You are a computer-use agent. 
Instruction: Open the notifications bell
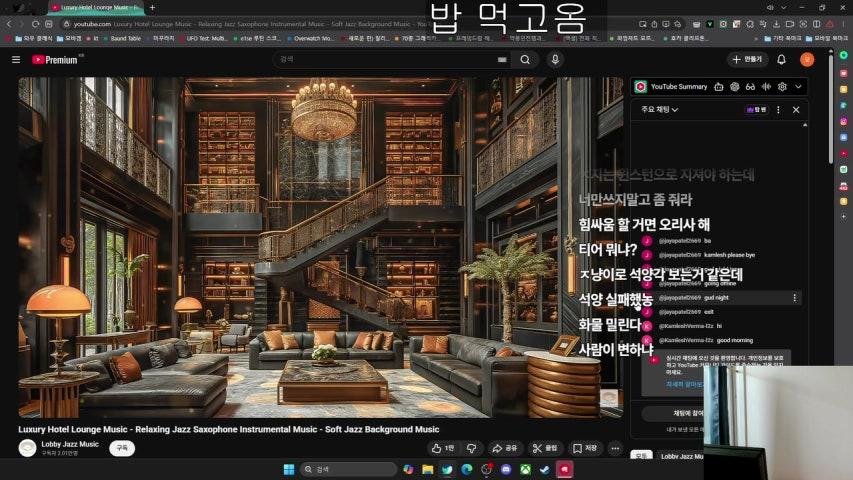781,59
